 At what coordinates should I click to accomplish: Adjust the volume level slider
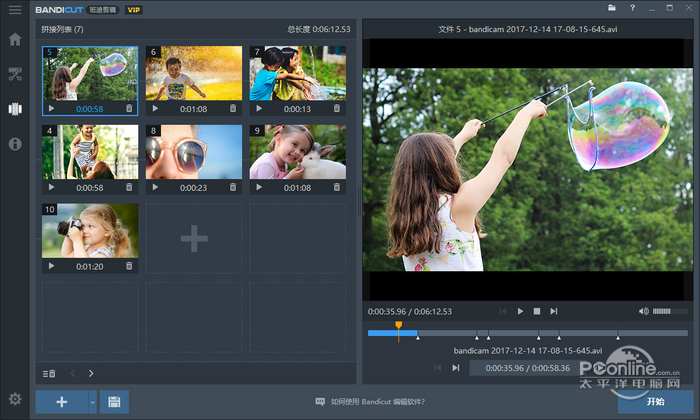click(670, 311)
